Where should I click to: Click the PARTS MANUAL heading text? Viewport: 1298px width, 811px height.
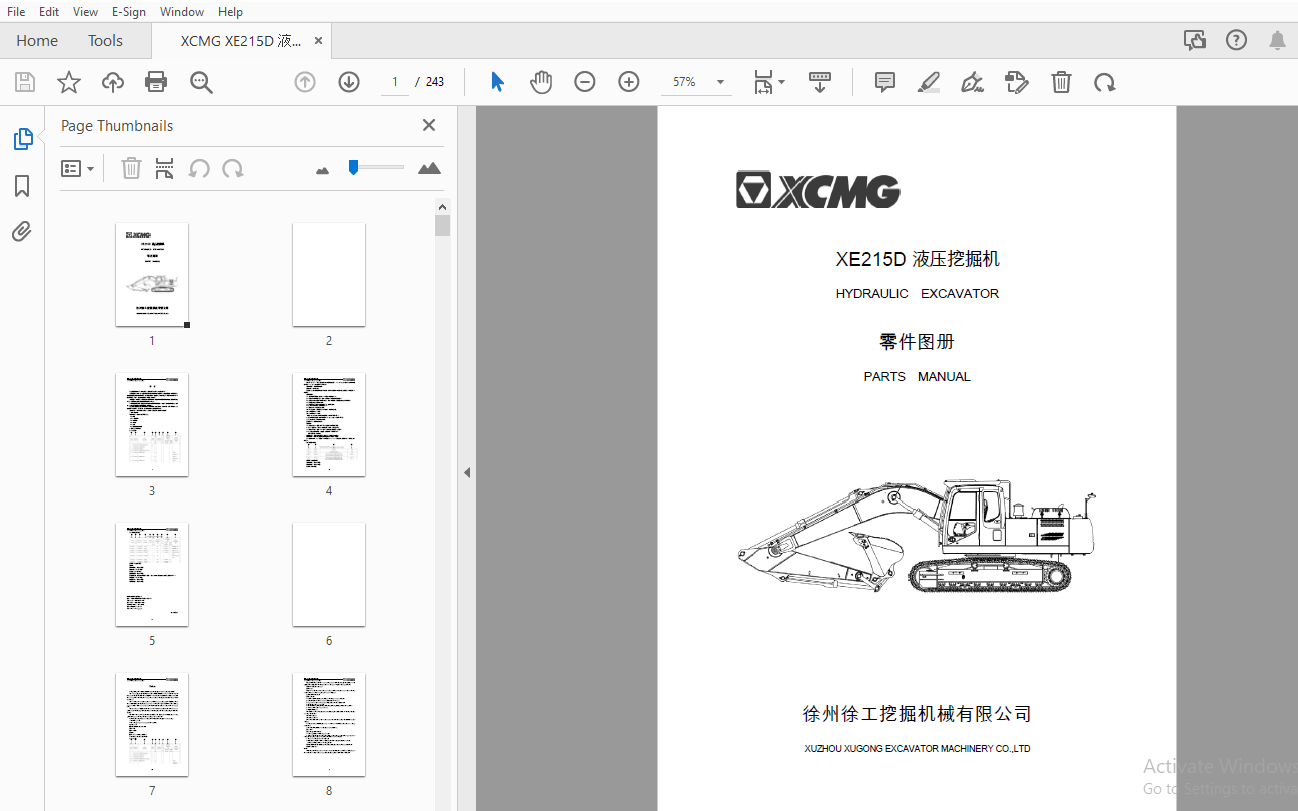tap(917, 377)
